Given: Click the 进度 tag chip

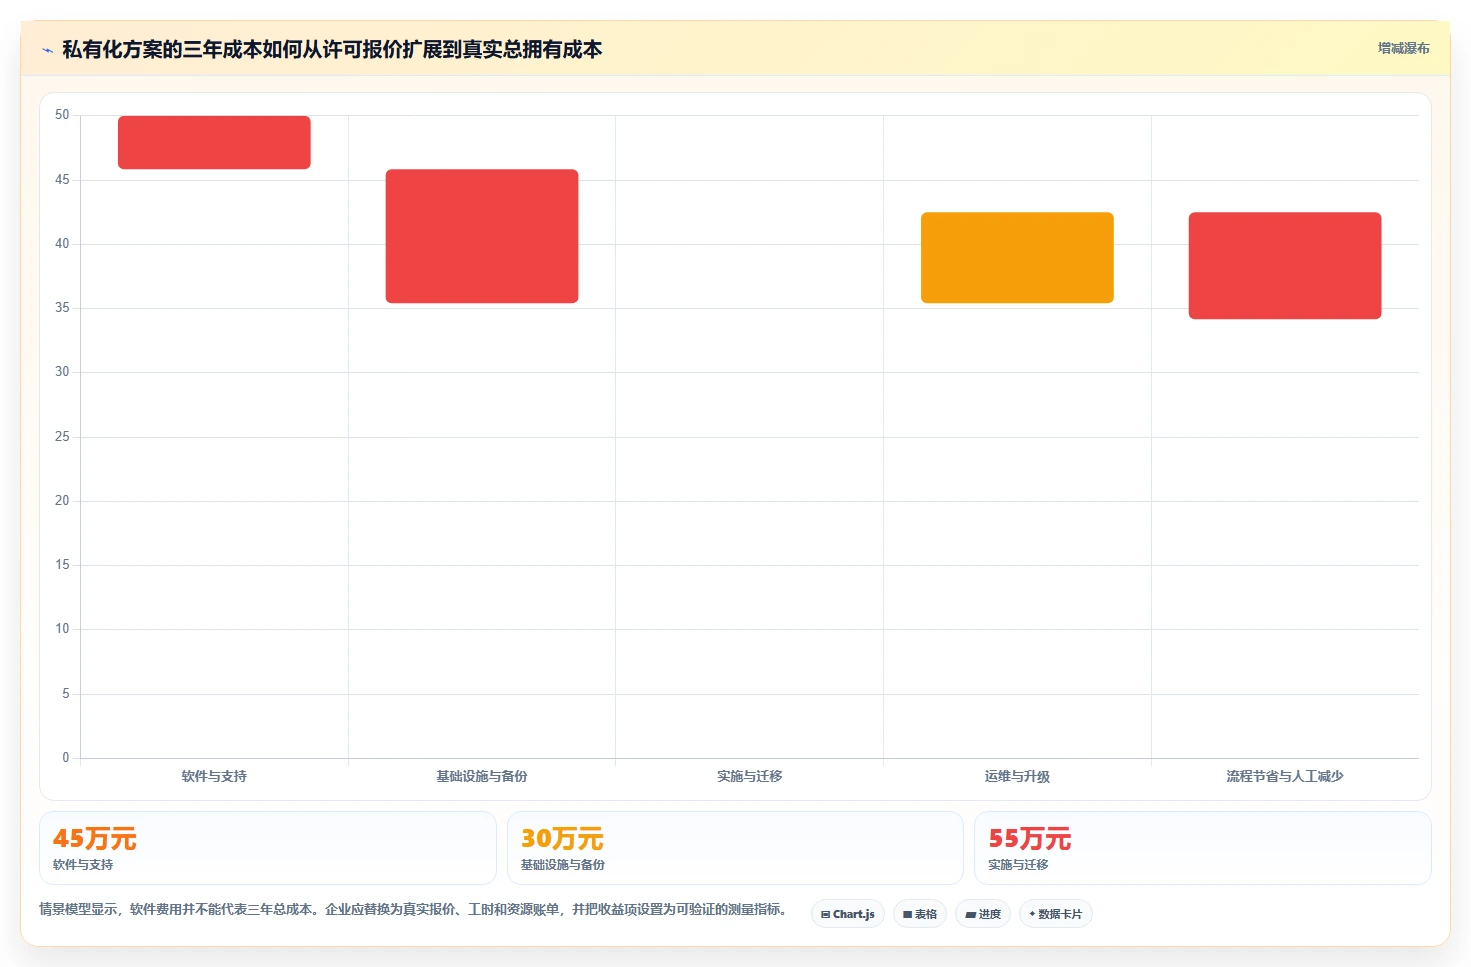Looking at the screenshot, I should tap(983, 914).
